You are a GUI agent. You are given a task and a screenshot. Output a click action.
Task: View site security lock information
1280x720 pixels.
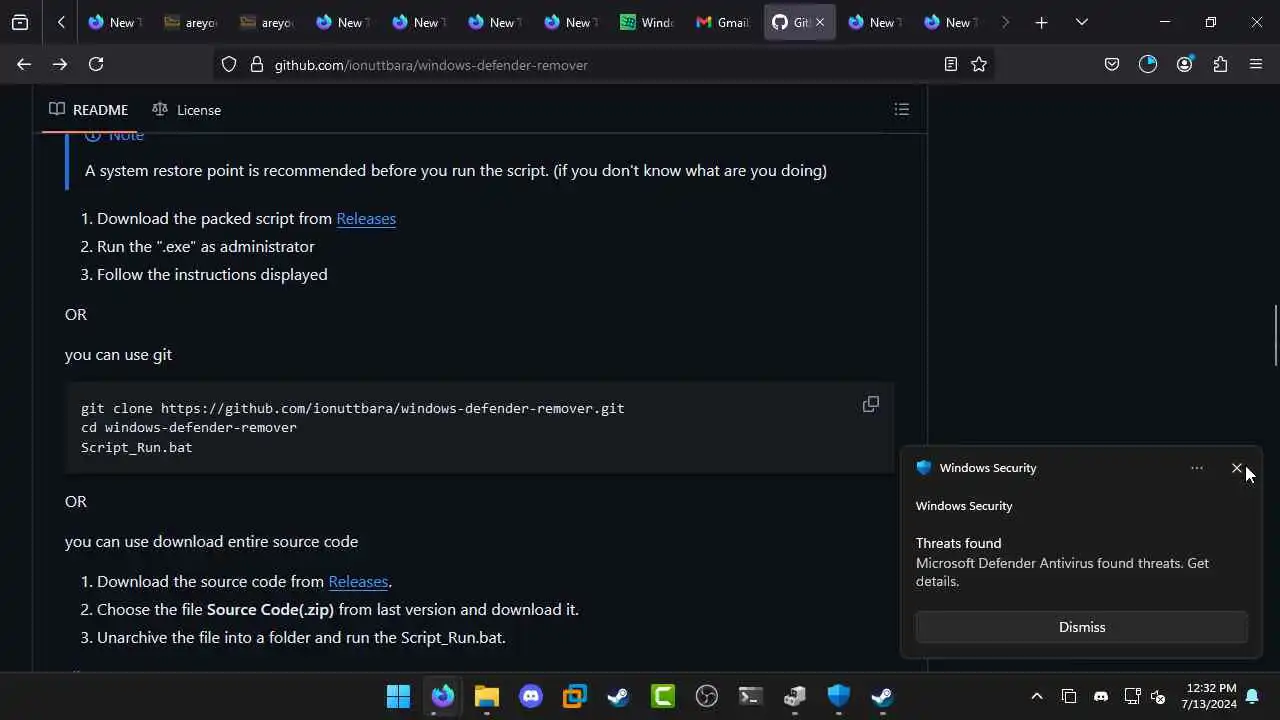[256, 64]
